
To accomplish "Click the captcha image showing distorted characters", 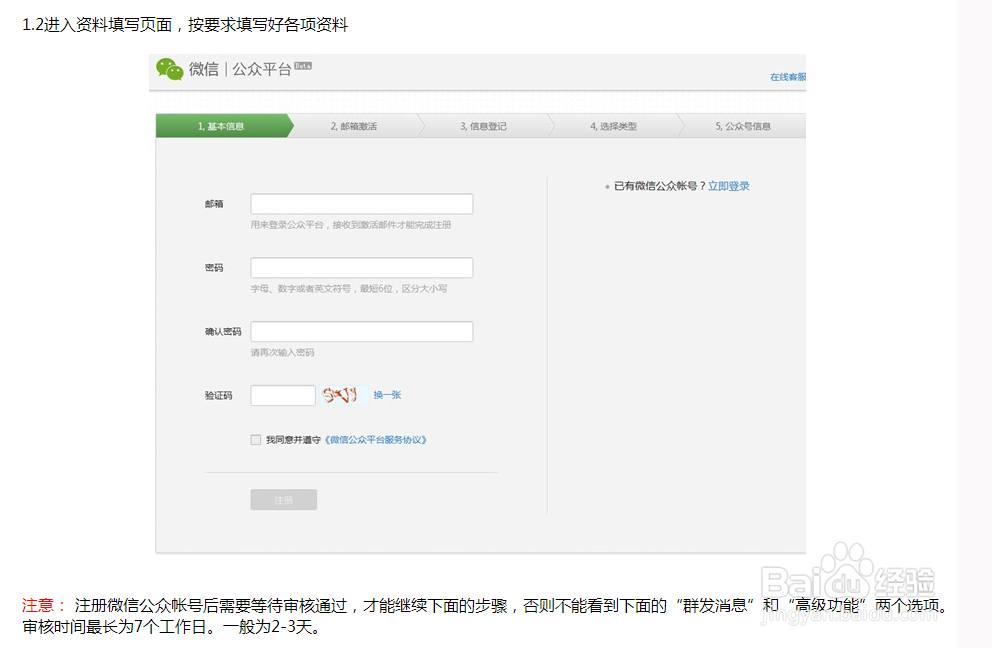I will tap(340, 394).
